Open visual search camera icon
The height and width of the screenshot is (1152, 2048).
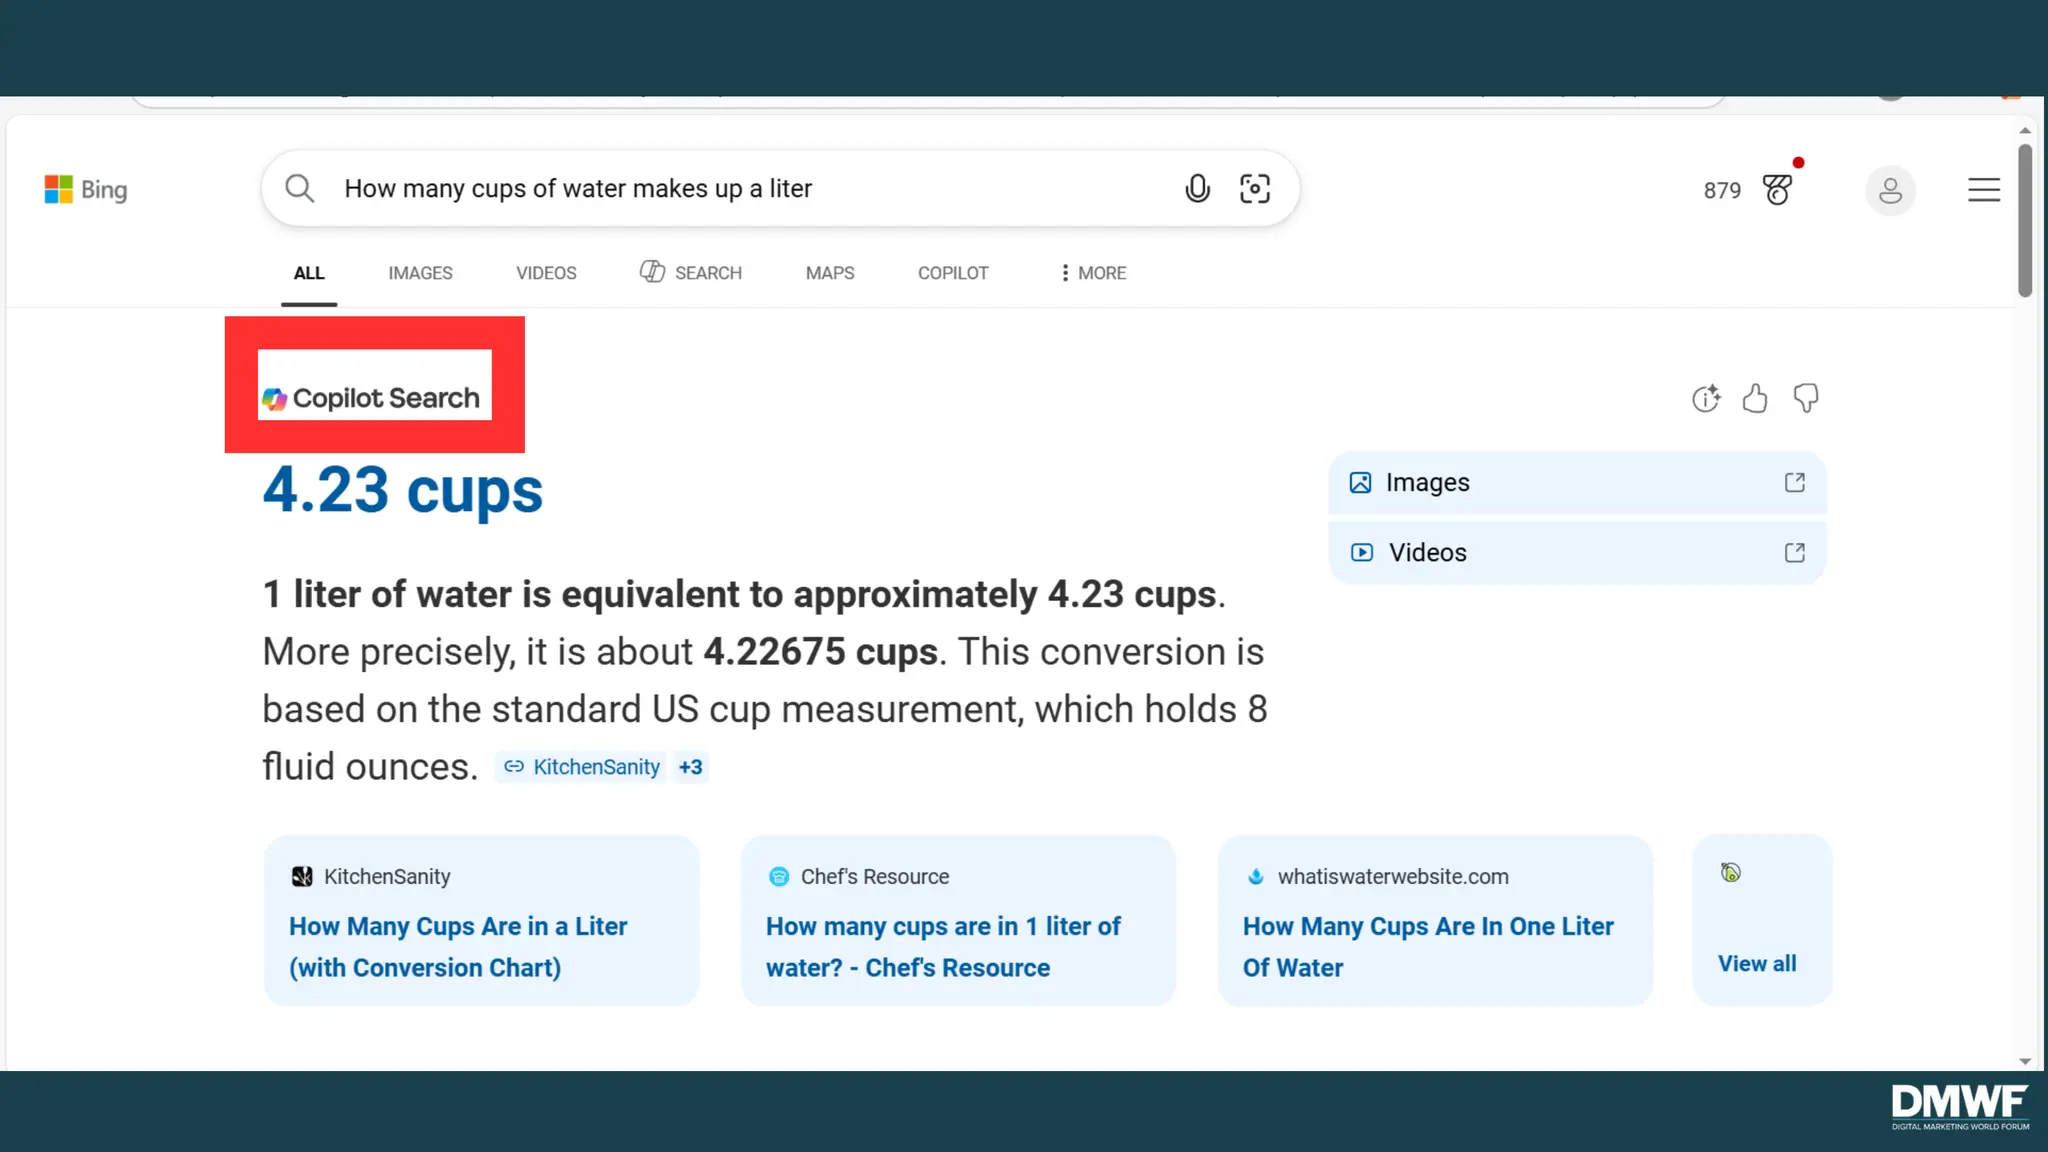point(1254,188)
